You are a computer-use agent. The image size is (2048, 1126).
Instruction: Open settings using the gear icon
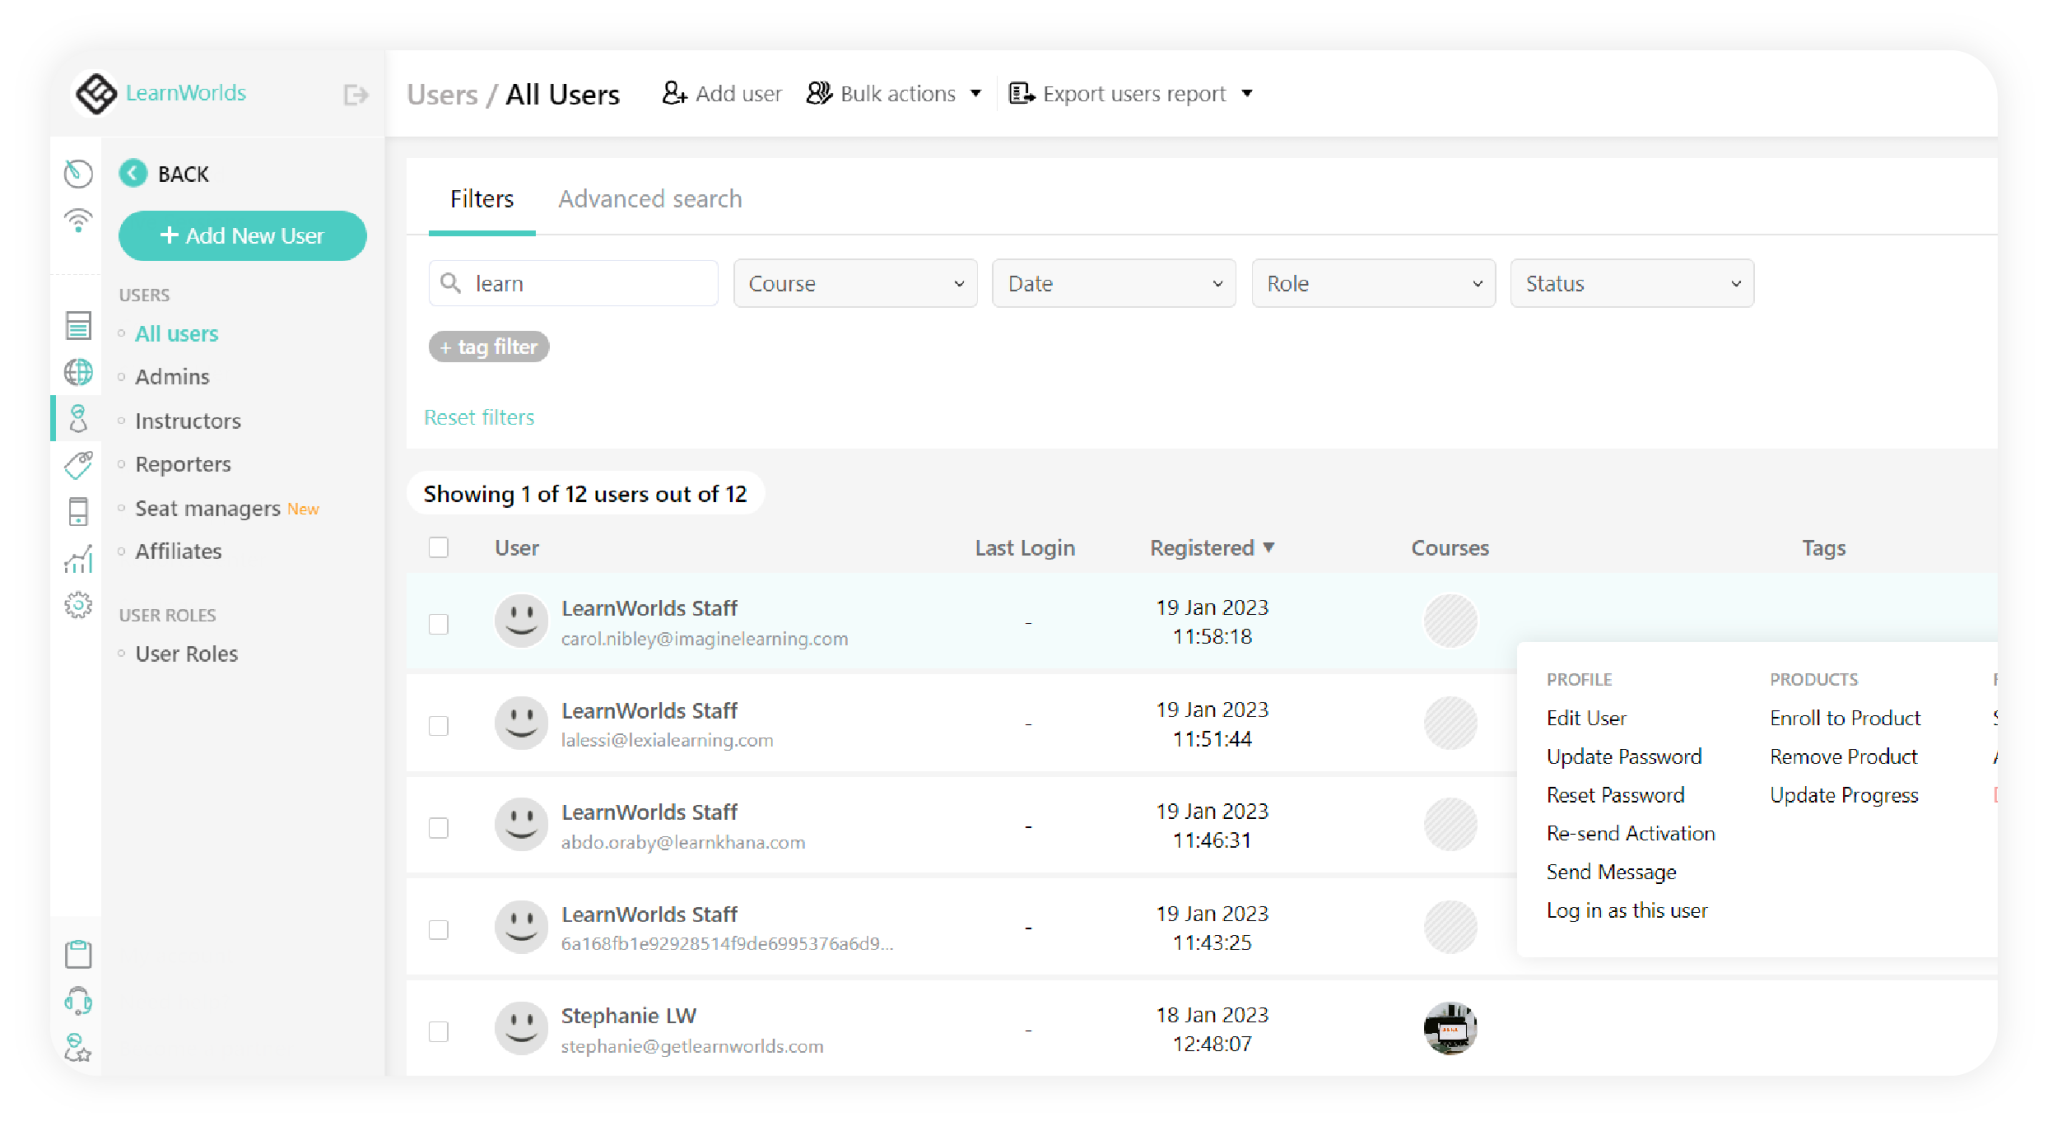pyautogui.click(x=77, y=605)
